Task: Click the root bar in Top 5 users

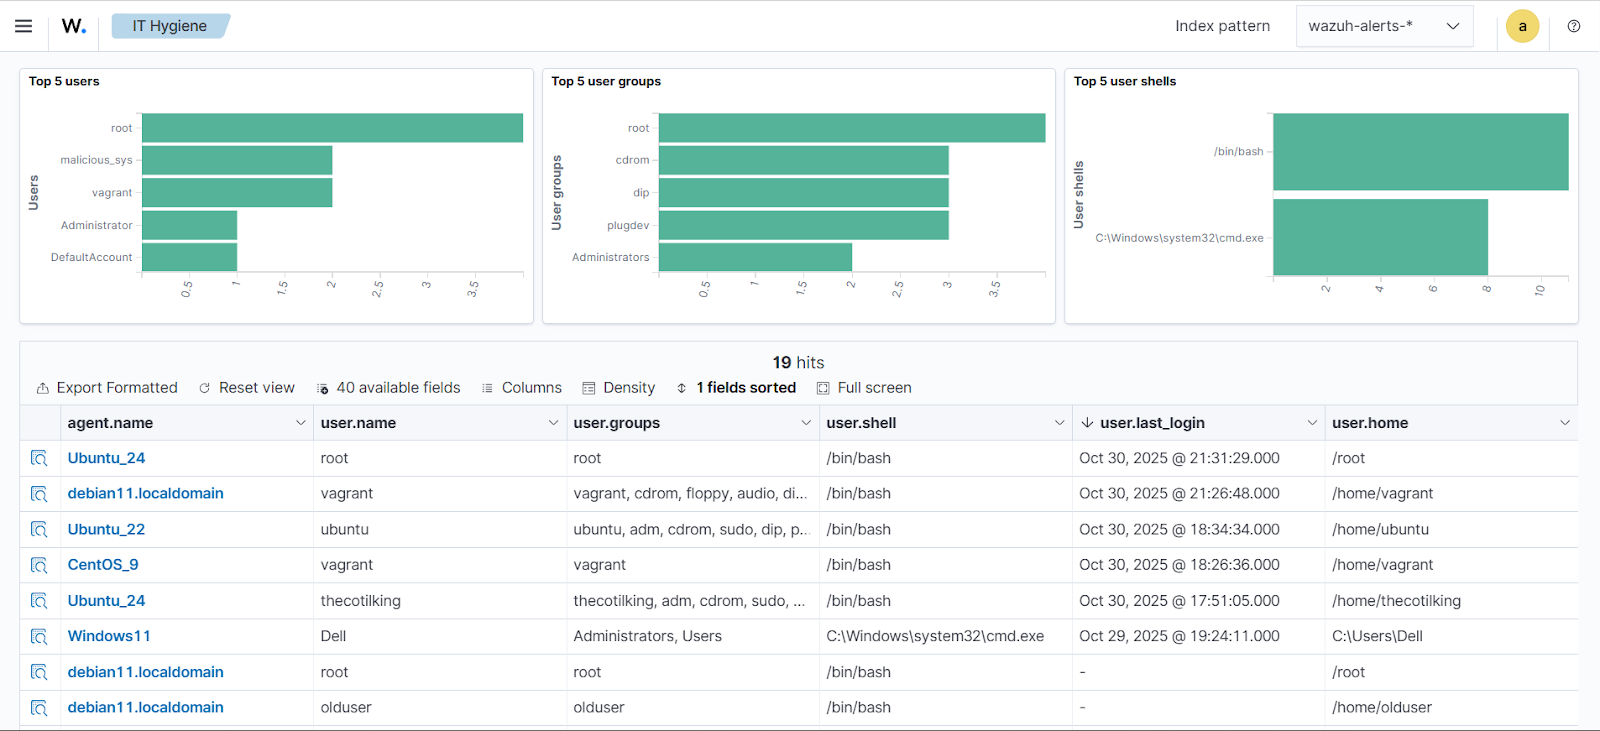Action: 332,128
